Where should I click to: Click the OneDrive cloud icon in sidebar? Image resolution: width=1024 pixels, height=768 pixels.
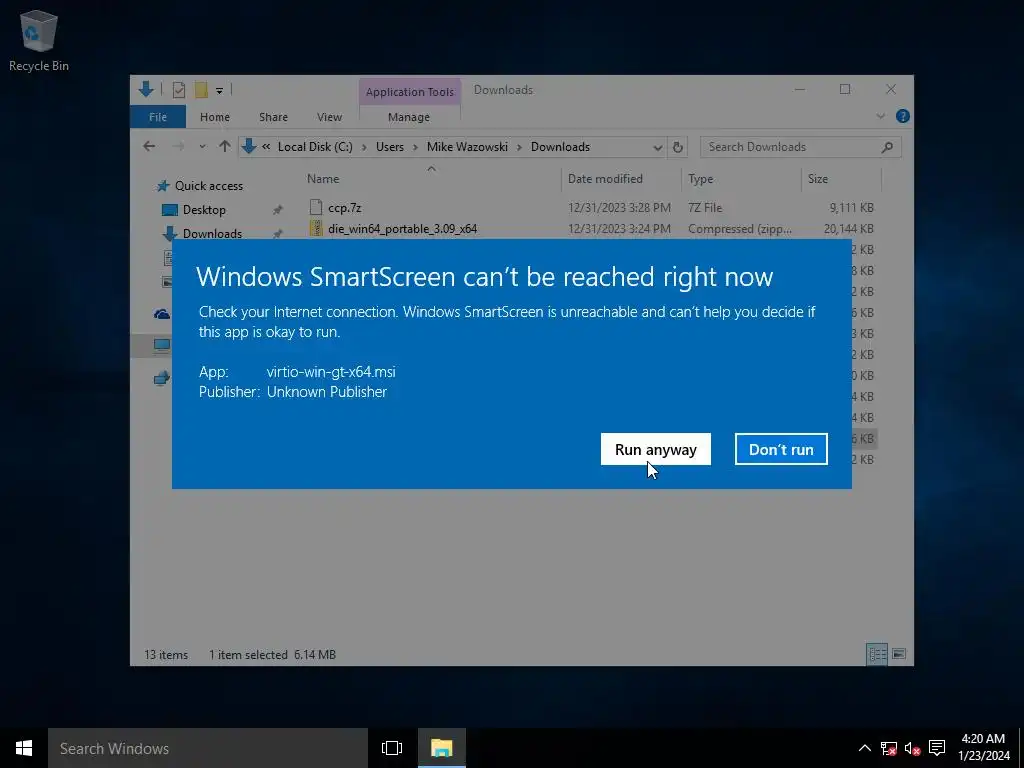click(x=161, y=314)
